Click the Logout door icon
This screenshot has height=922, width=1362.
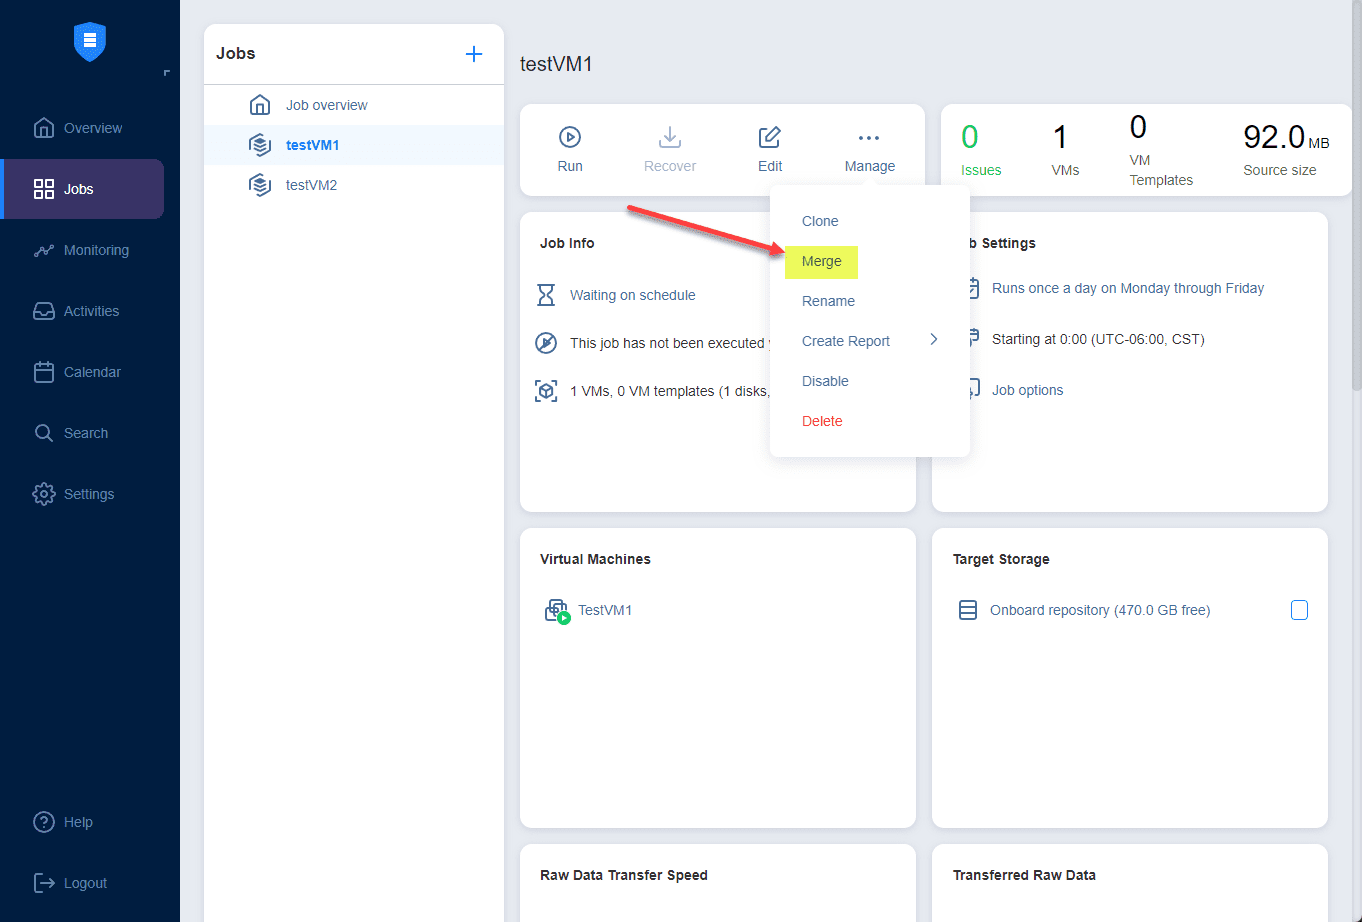44,883
